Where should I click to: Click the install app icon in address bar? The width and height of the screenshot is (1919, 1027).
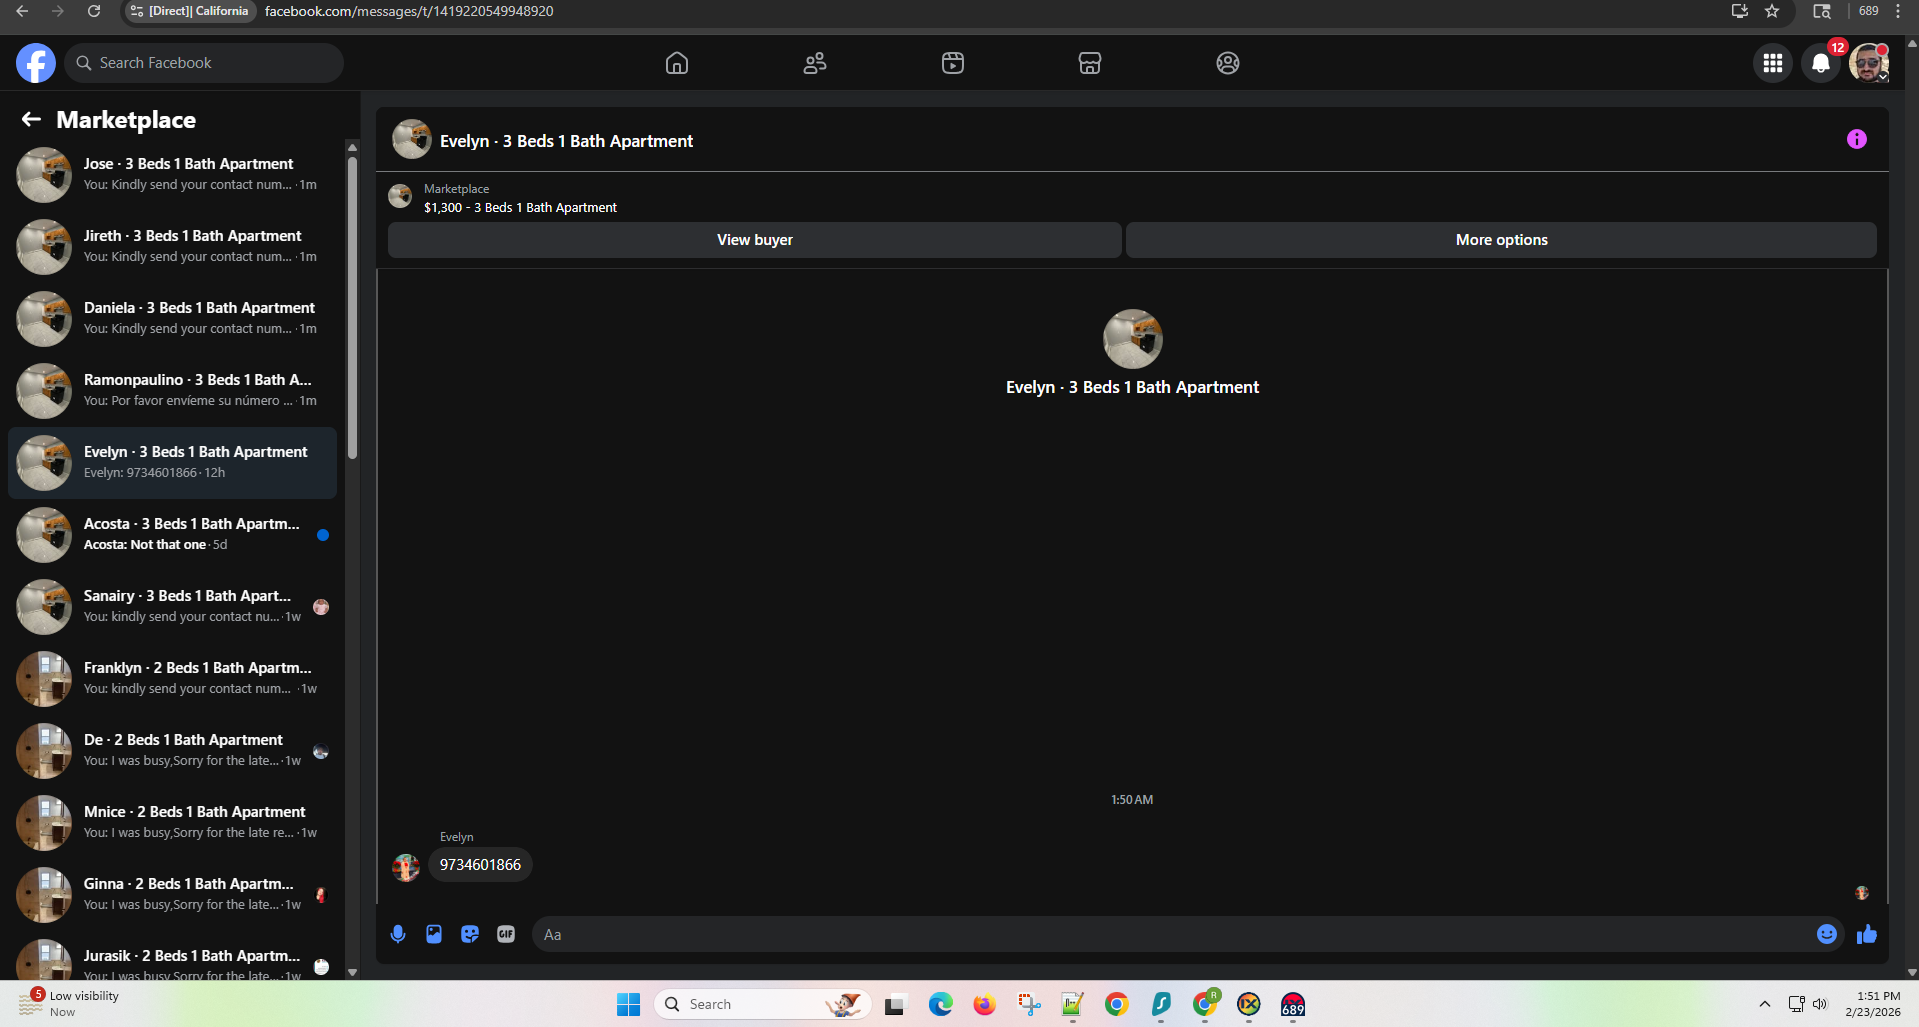[x=1740, y=11]
